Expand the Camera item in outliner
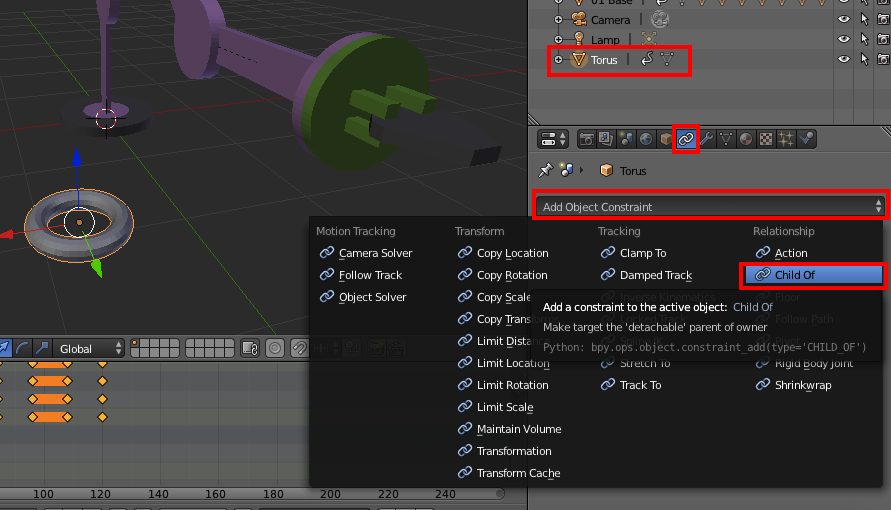Image resolution: width=891 pixels, height=510 pixels. click(559, 20)
